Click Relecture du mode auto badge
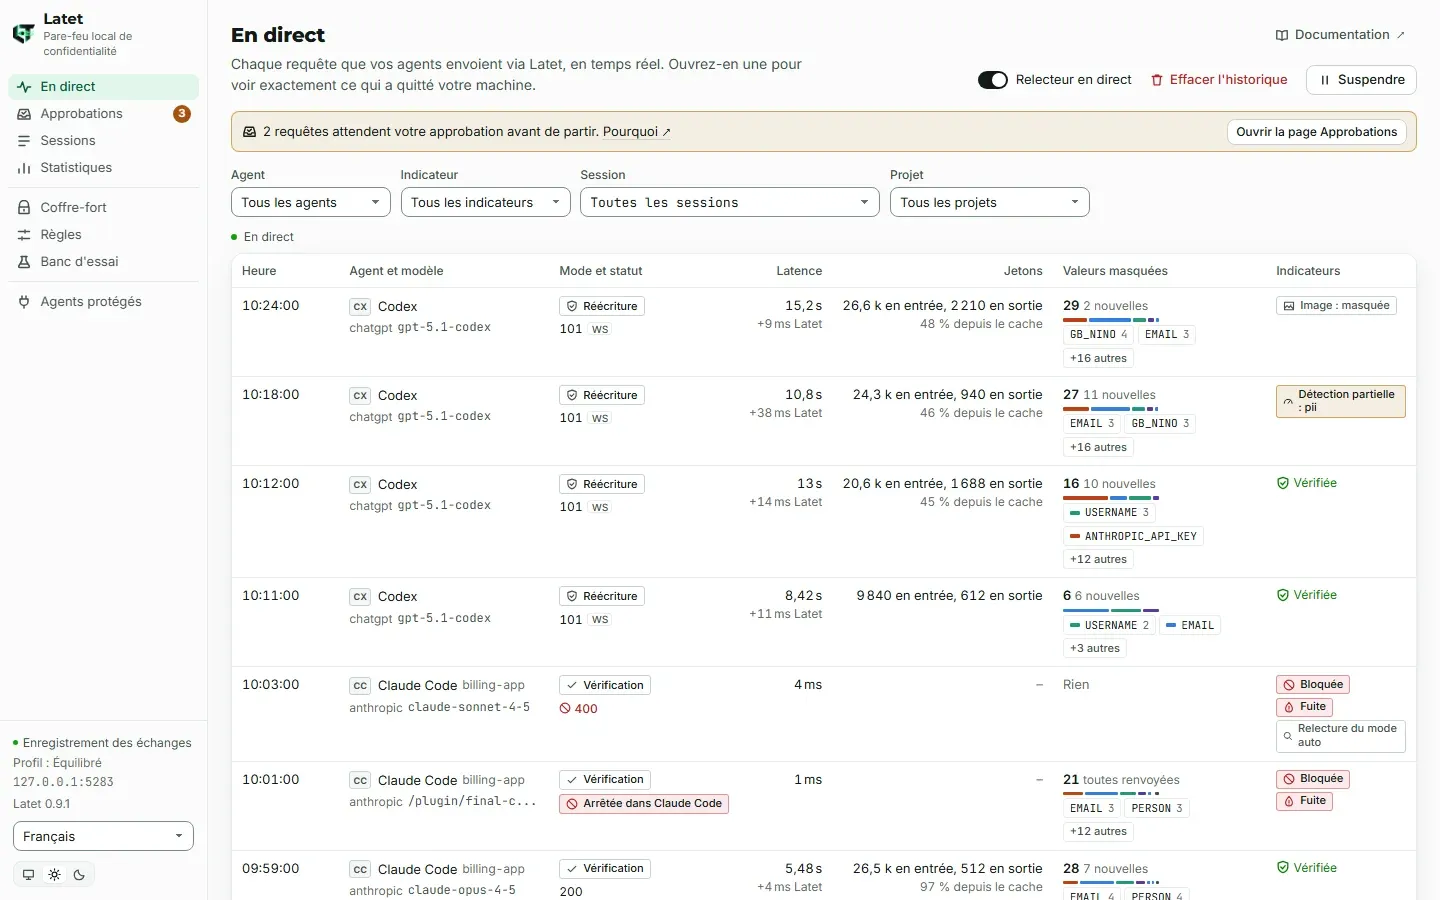 [x=1340, y=736]
